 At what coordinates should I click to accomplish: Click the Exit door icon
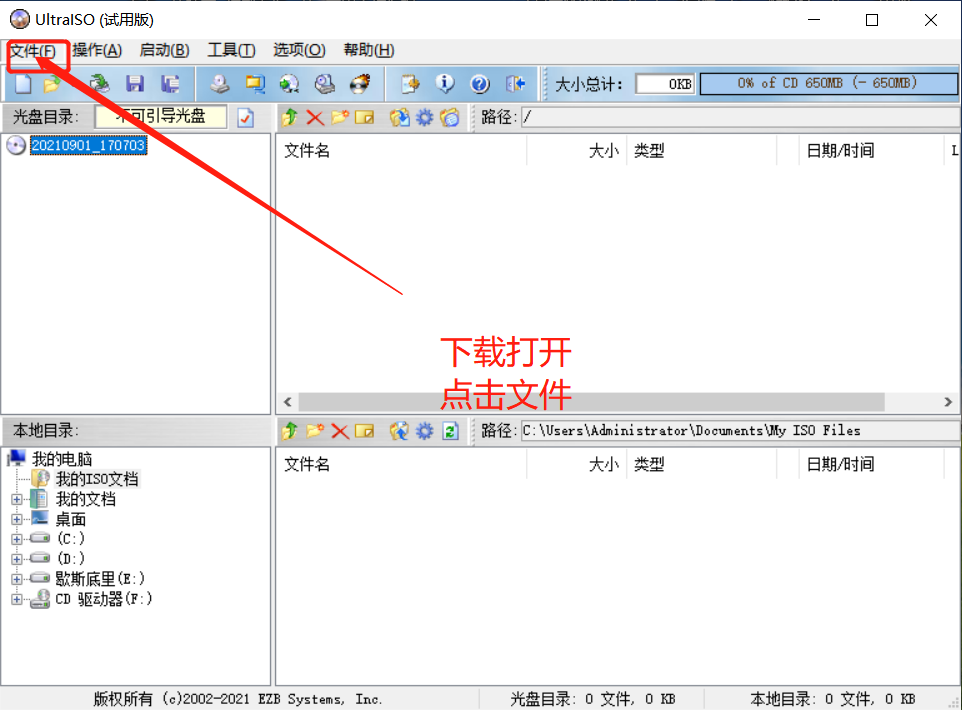click(515, 83)
